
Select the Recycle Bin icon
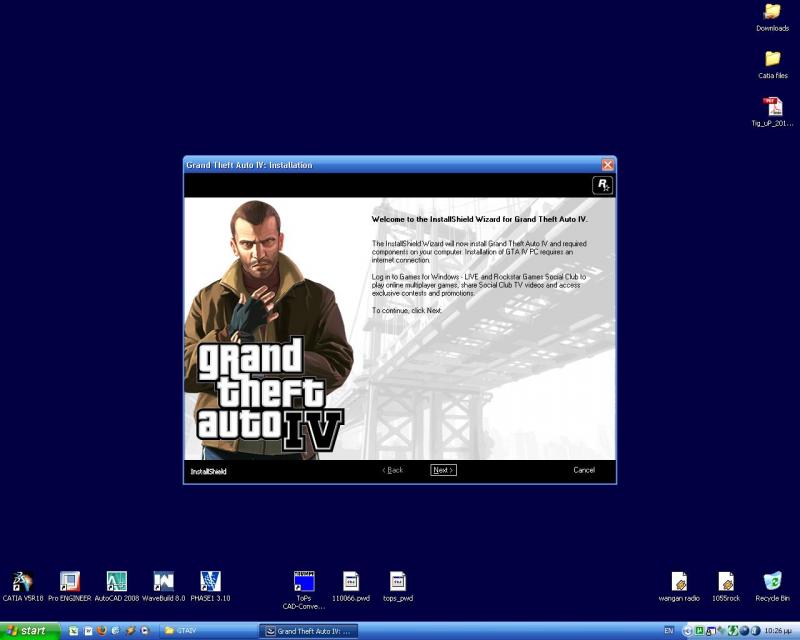point(772,587)
